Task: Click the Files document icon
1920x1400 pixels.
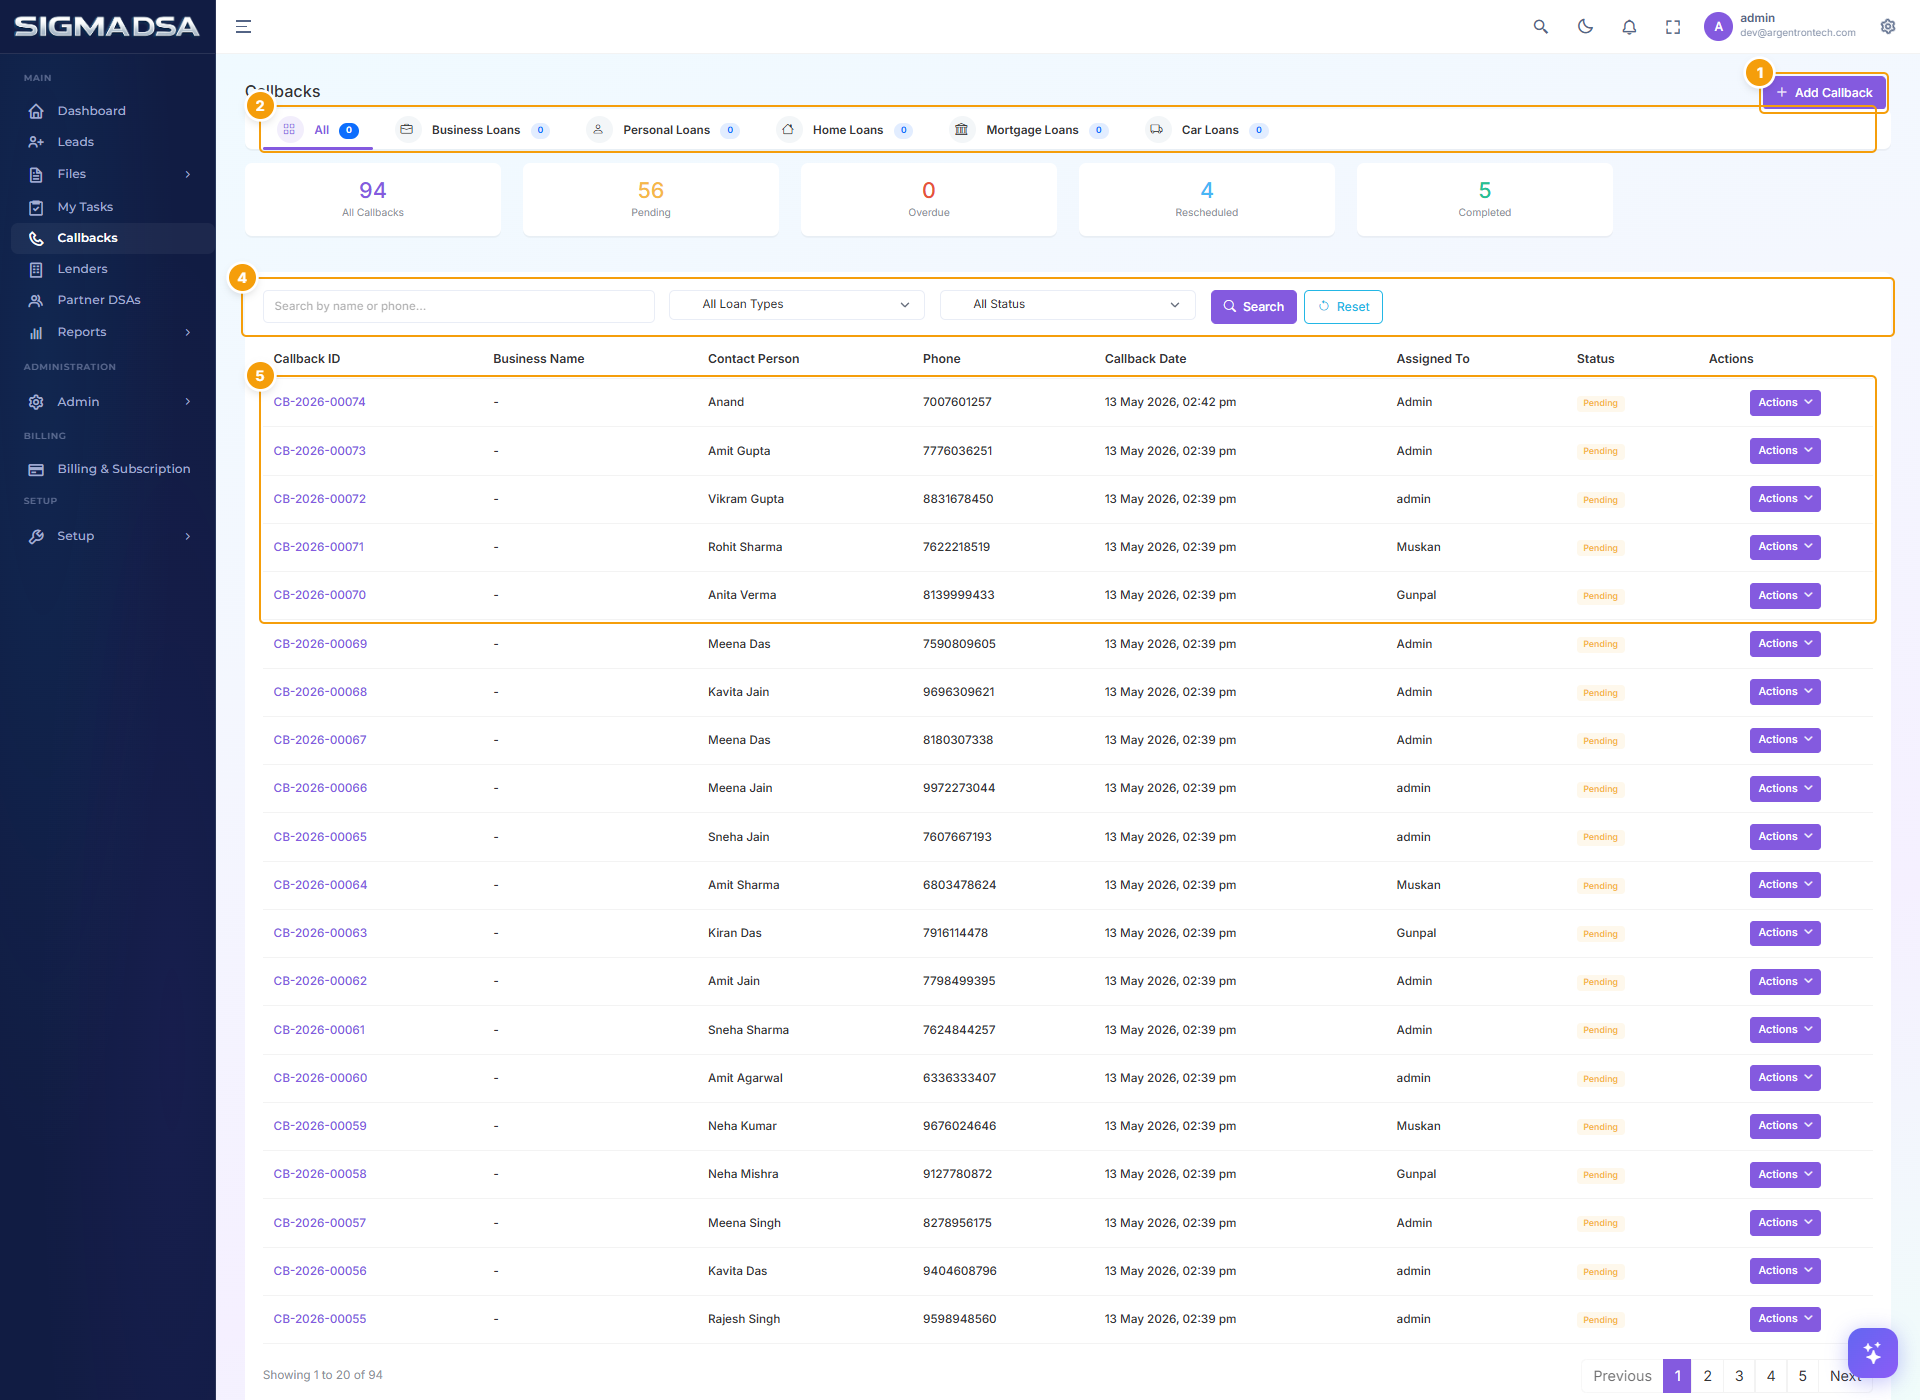Action: click(x=36, y=175)
